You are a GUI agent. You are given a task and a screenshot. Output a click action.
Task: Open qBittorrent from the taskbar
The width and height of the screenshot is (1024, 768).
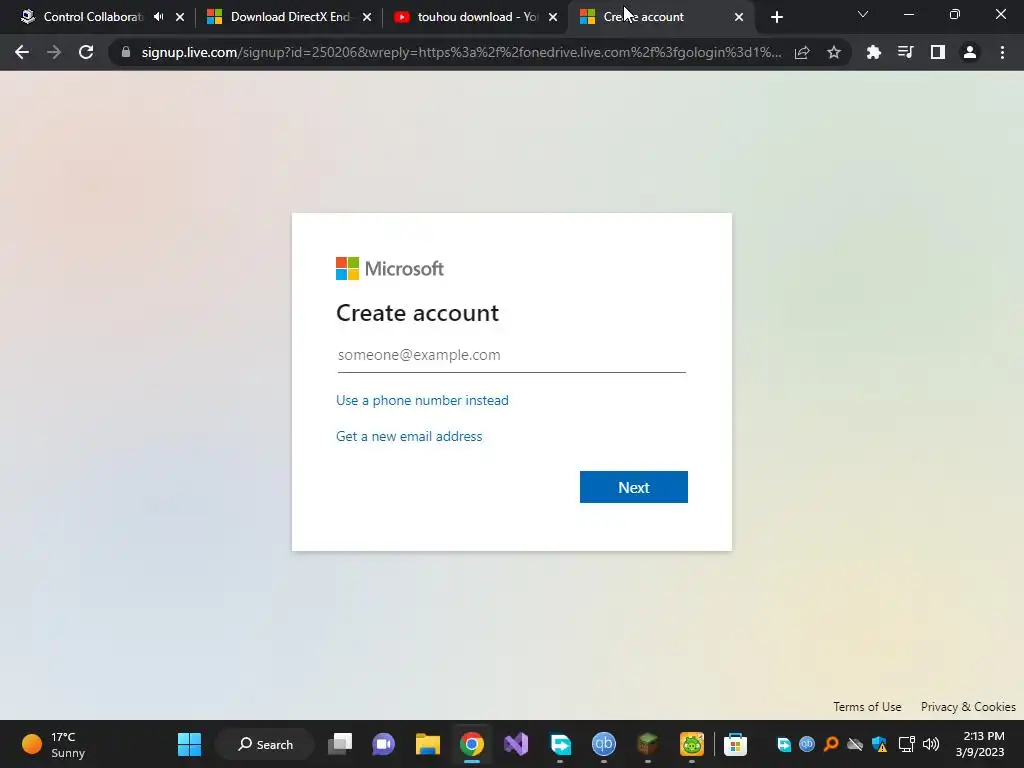pos(604,744)
